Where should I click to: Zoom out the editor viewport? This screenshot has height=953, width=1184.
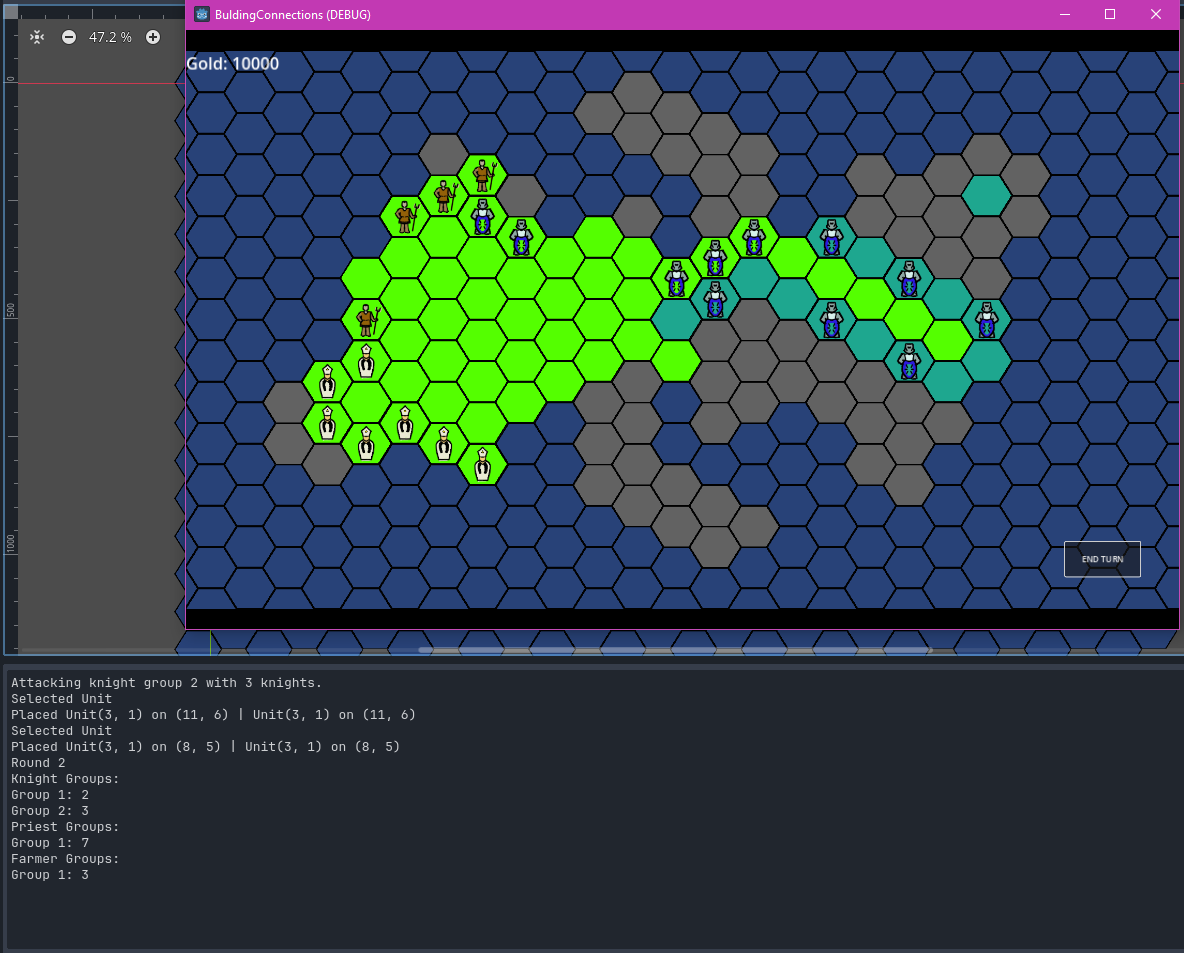point(69,37)
